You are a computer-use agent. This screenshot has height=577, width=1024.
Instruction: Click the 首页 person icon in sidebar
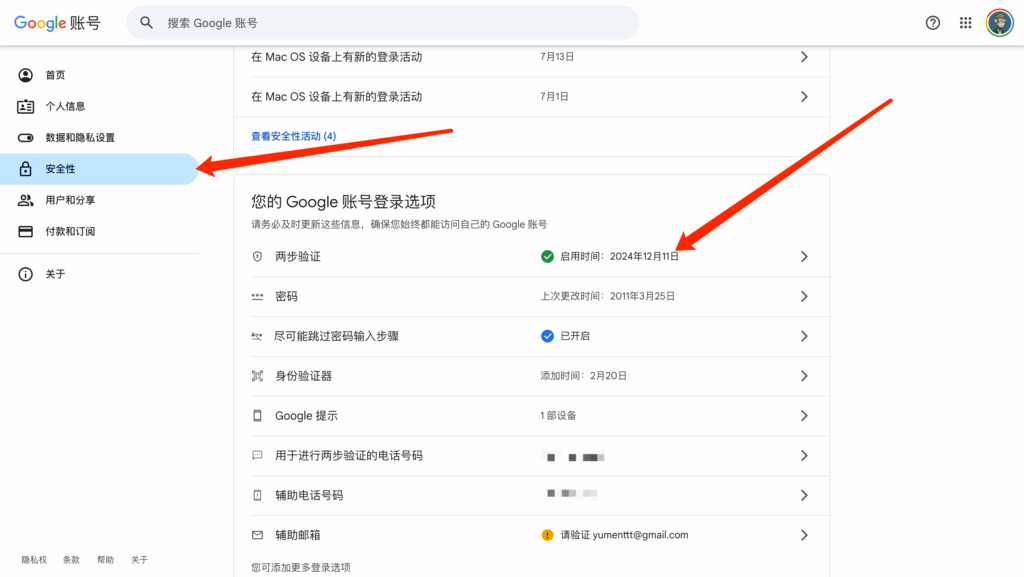(25, 75)
